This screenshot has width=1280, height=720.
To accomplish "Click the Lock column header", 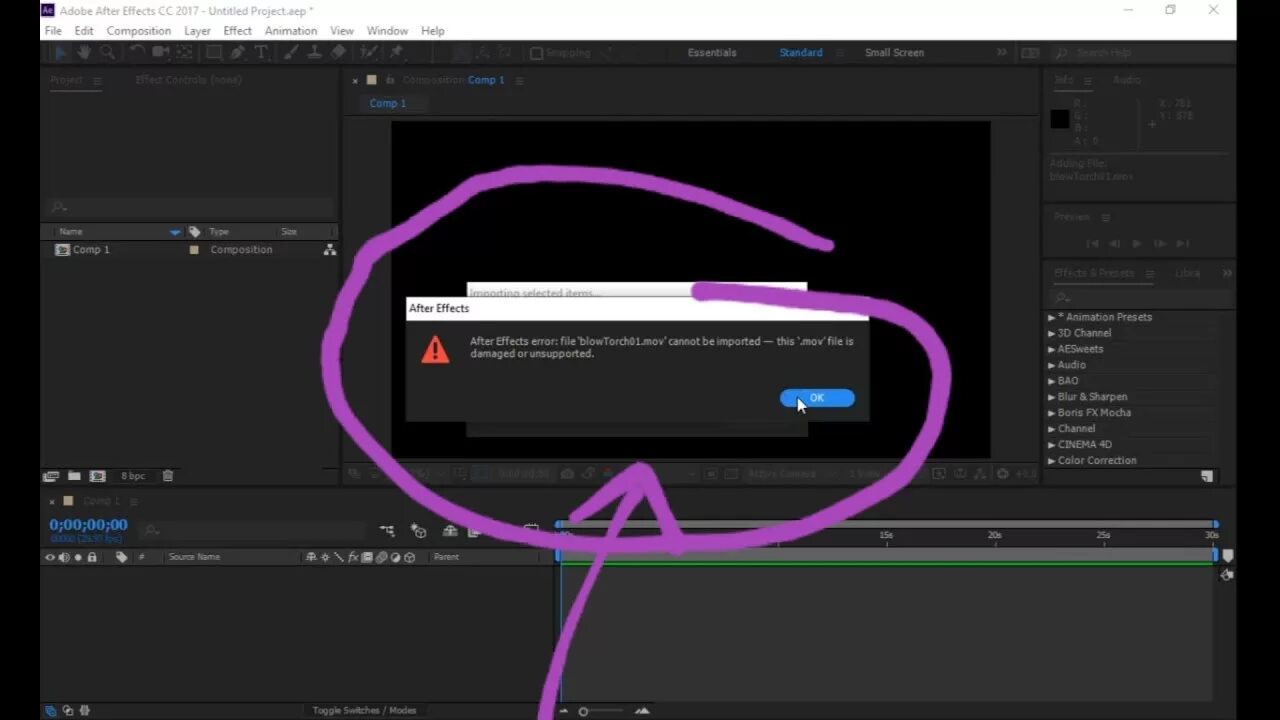I will tap(92, 557).
